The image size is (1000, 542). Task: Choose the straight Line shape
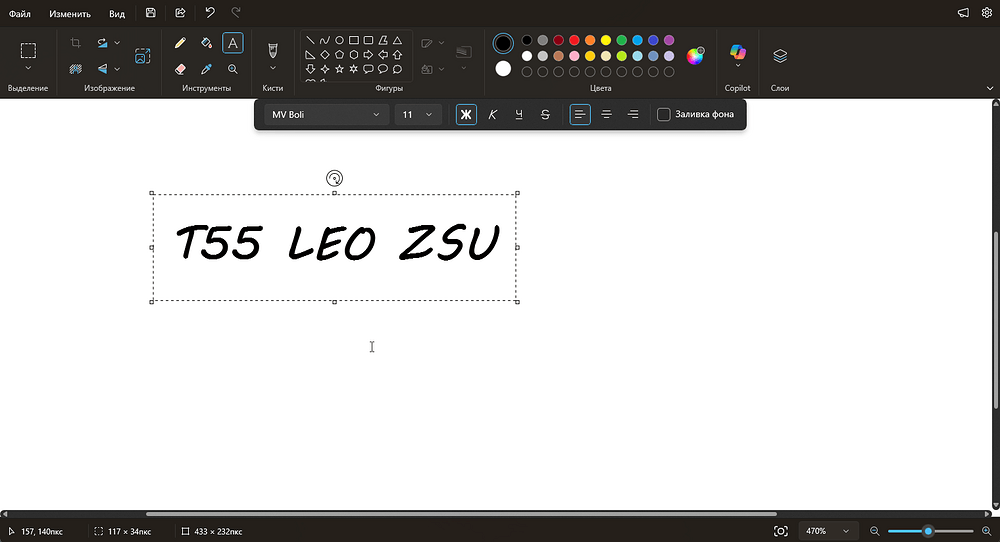[x=310, y=40]
